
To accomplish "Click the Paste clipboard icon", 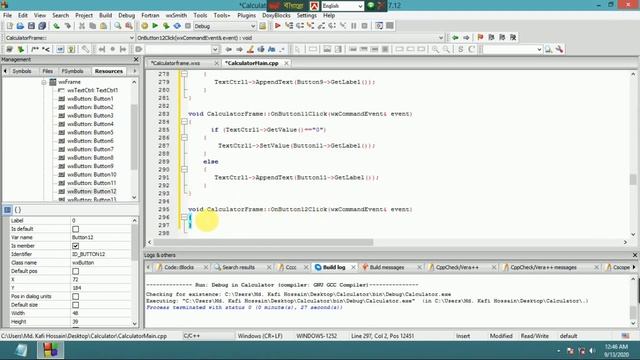I will point(104,26).
